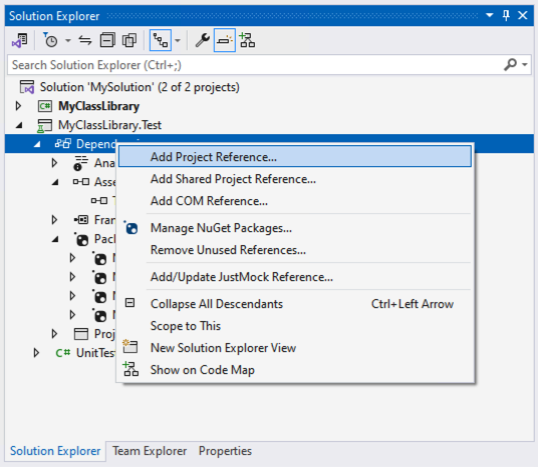Open Pending Changes Filter dropdown arrow
Screen dimensions: 538x467
[68, 40]
